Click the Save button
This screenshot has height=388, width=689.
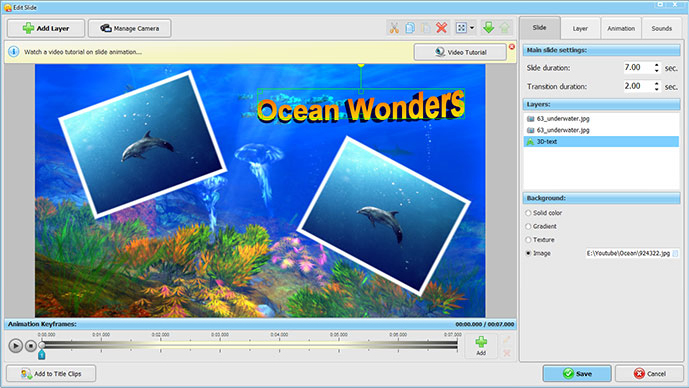pyautogui.click(x=577, y=373)
